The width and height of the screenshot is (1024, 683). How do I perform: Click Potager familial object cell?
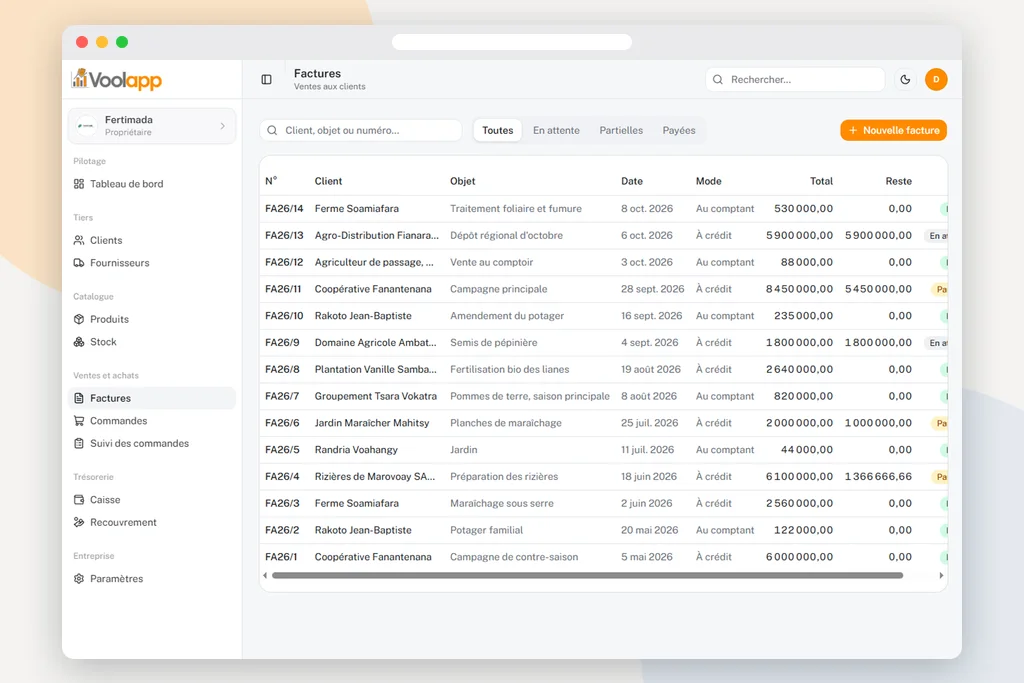[487, 530]
